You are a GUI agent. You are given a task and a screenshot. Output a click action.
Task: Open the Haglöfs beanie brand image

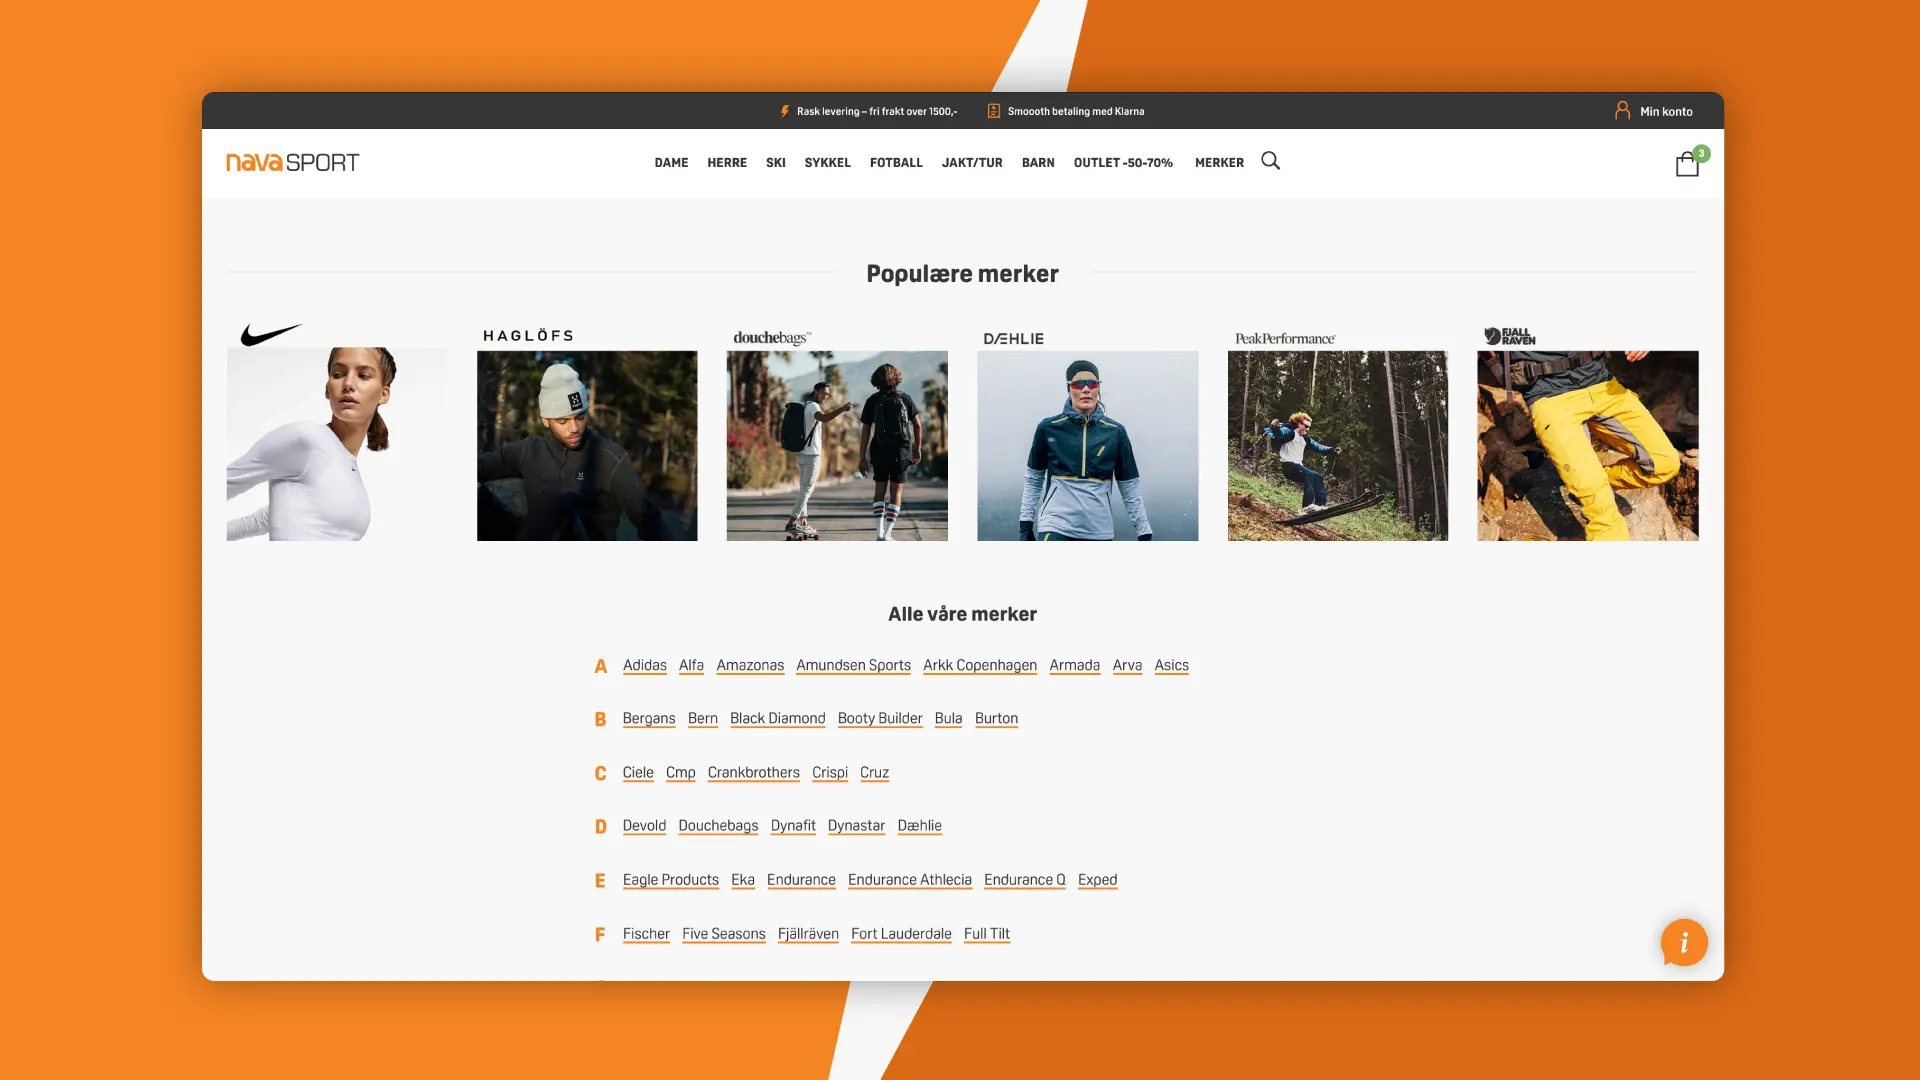pos(587,446)
